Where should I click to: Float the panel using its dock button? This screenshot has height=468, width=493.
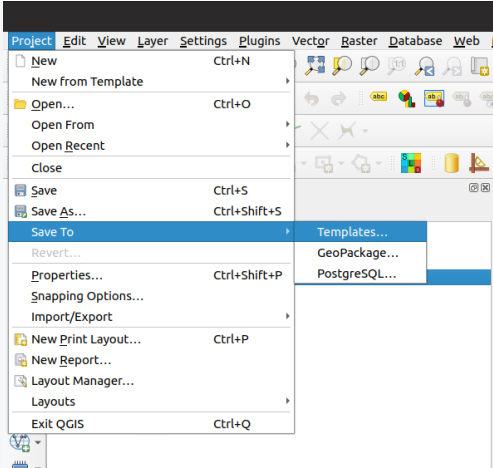pyautogui.click(x=473, y=188)
